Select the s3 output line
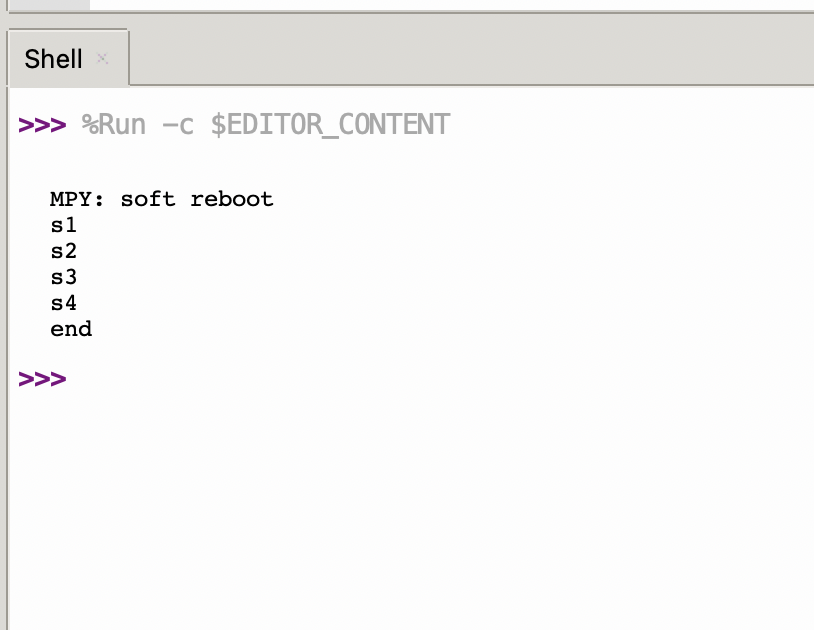This screenshot has width=814, height=630. coord(63,276)
